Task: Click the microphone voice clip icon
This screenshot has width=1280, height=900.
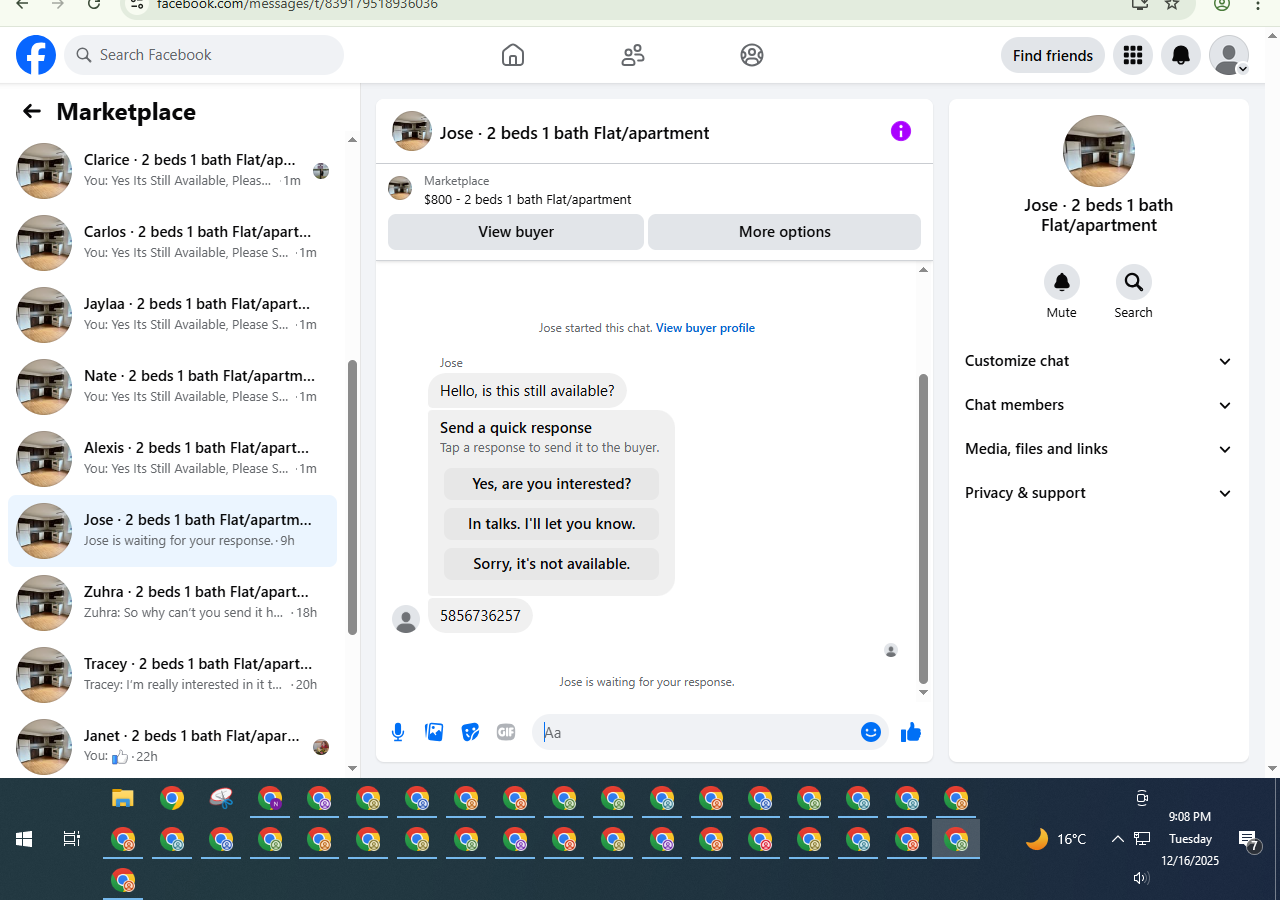Action: (x=398, y=732)
